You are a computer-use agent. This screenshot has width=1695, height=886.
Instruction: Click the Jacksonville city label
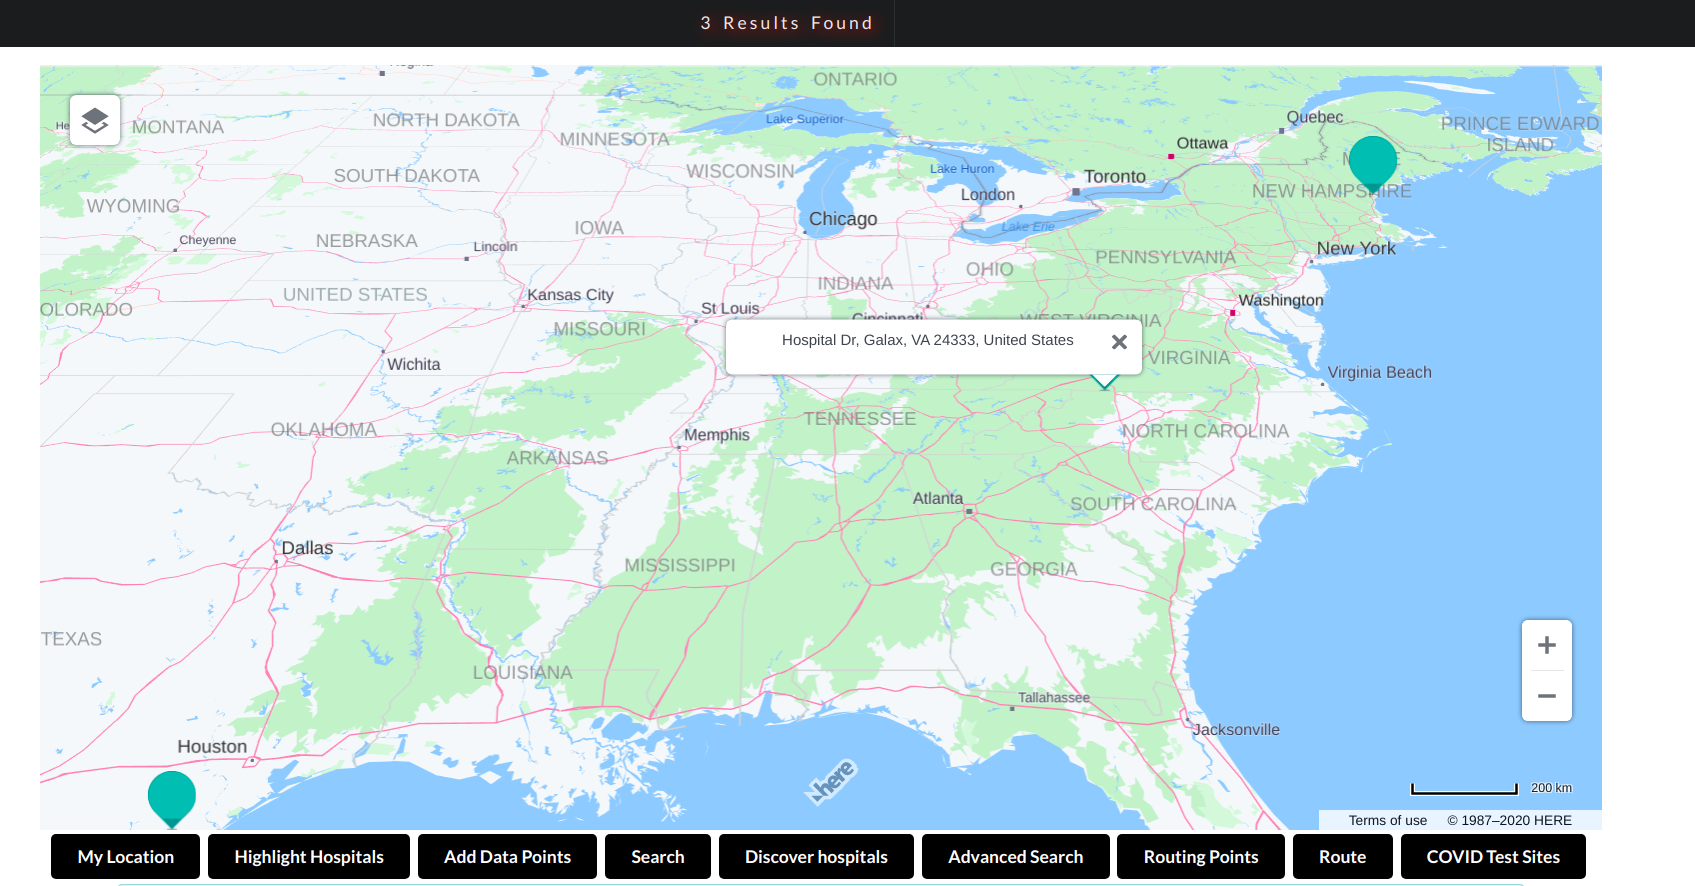click(x=1236, y=730)
